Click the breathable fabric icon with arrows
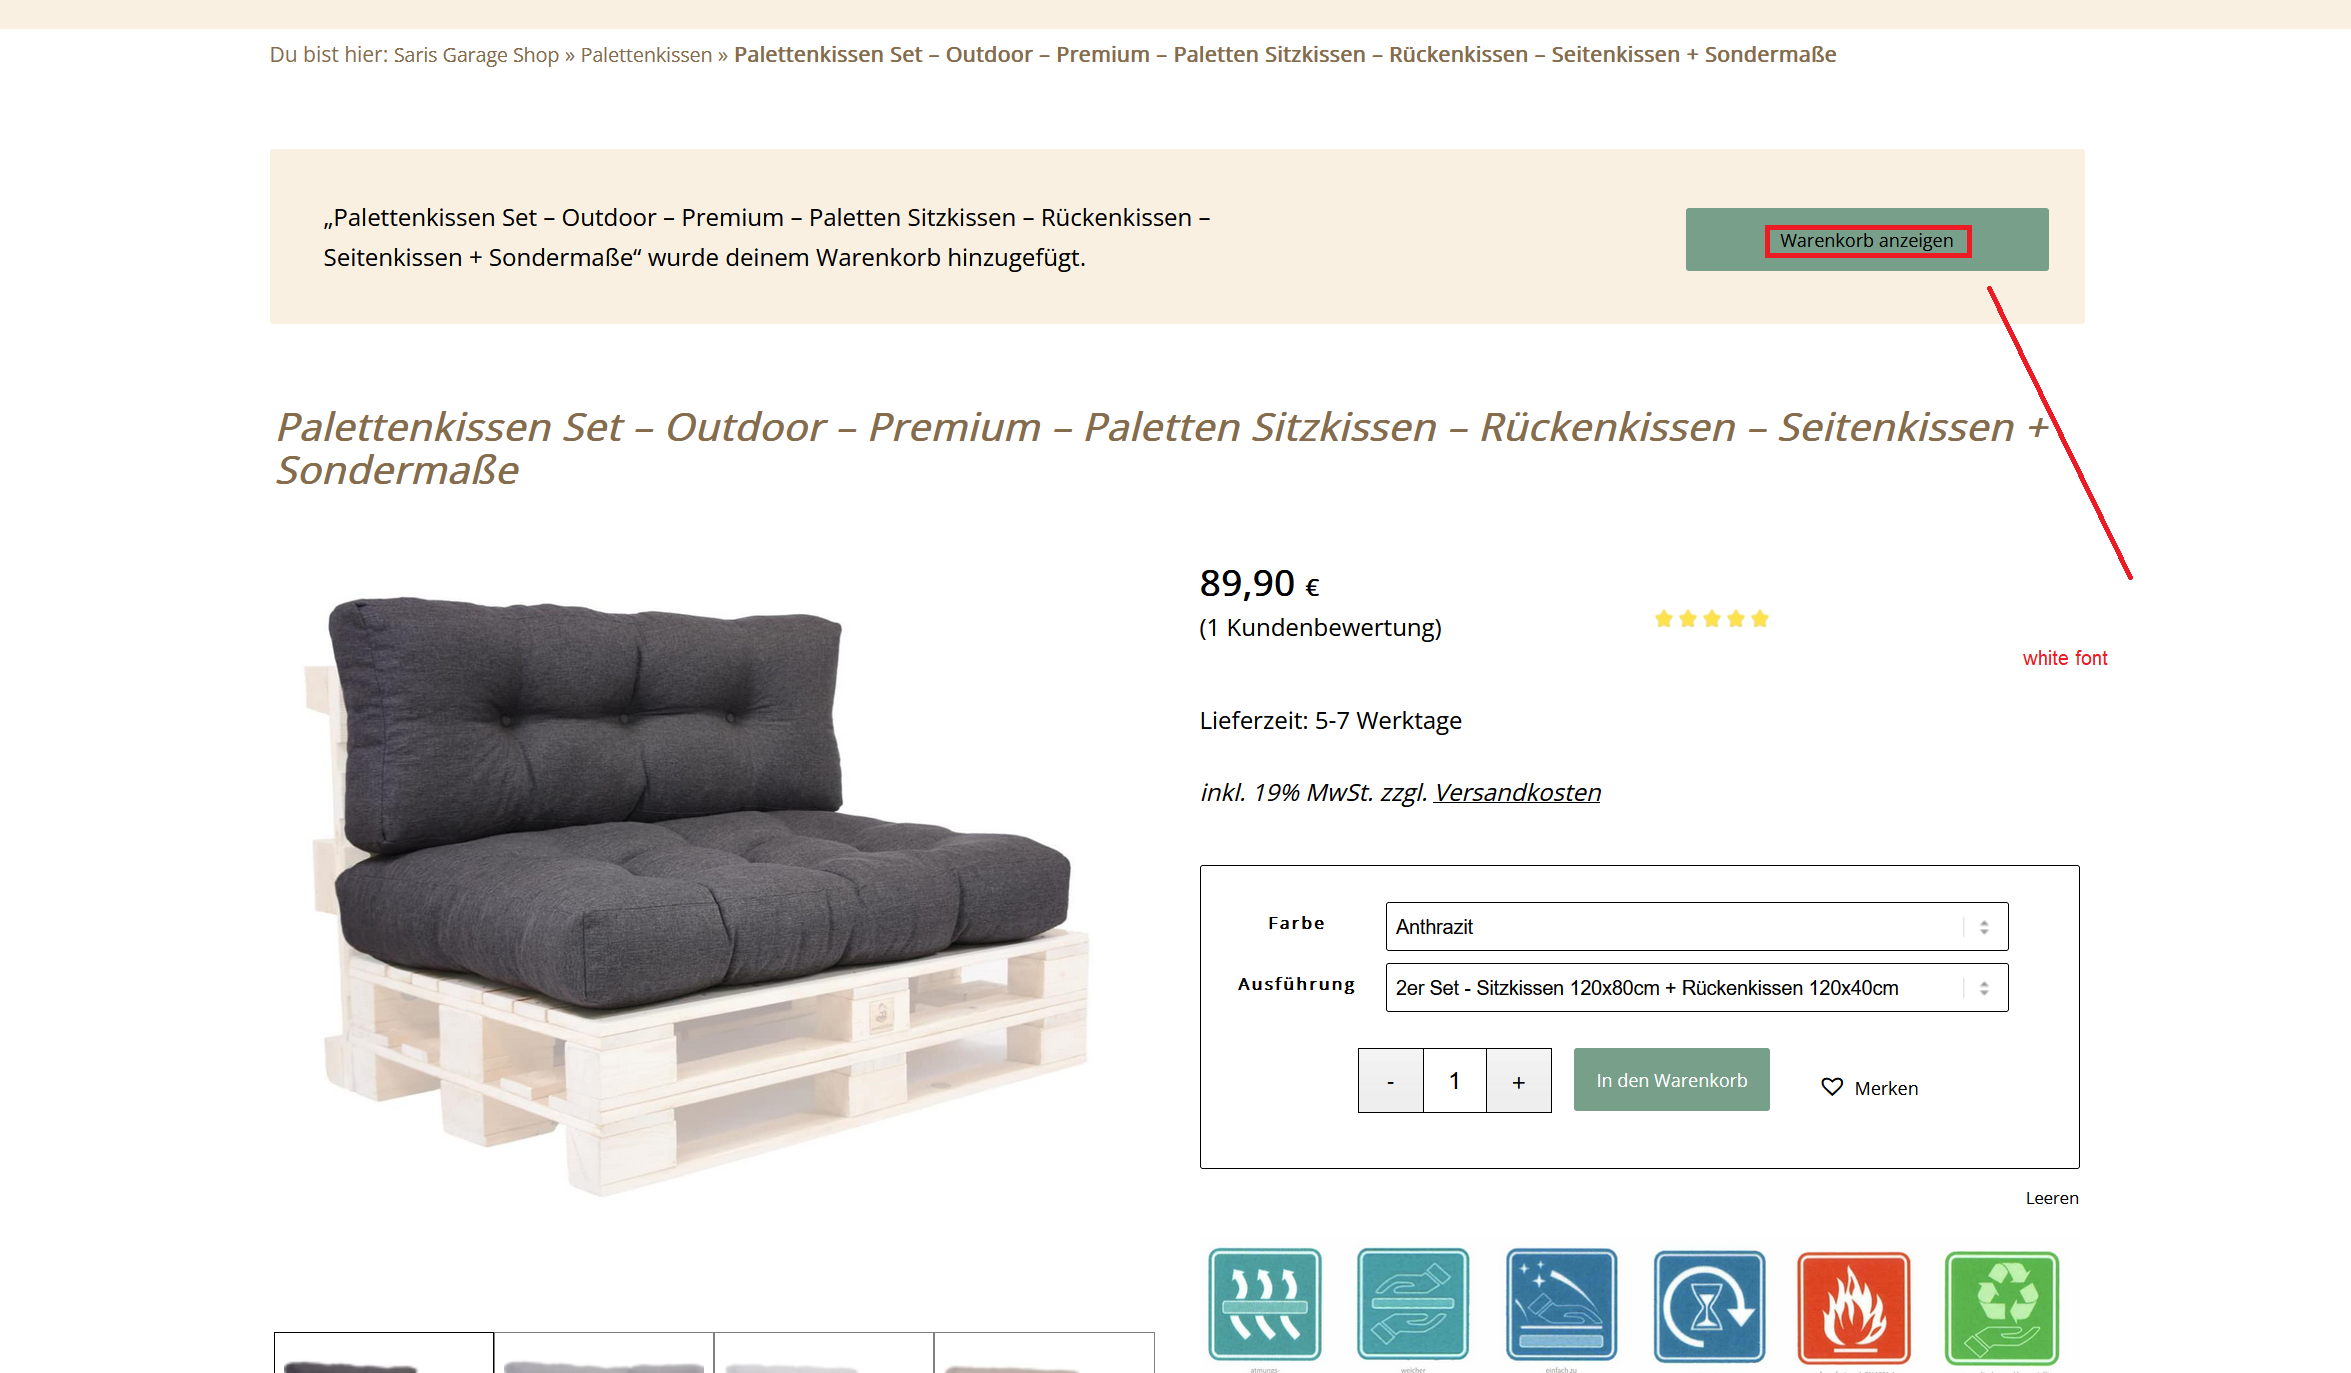The height and width of the screenshot is (1373, 2351). [1264, 1305]
